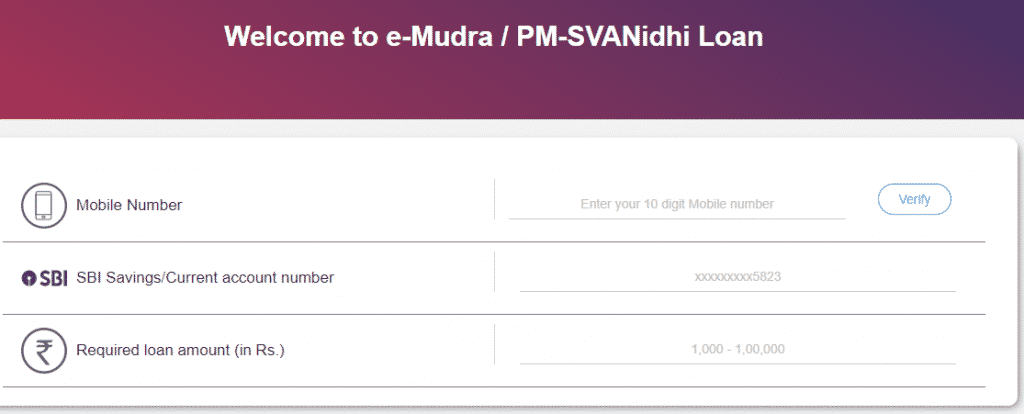The height and width of the screenshot is (414, 1024).
Task: Focus the required loan amount field
Action: tap(737, 350)
